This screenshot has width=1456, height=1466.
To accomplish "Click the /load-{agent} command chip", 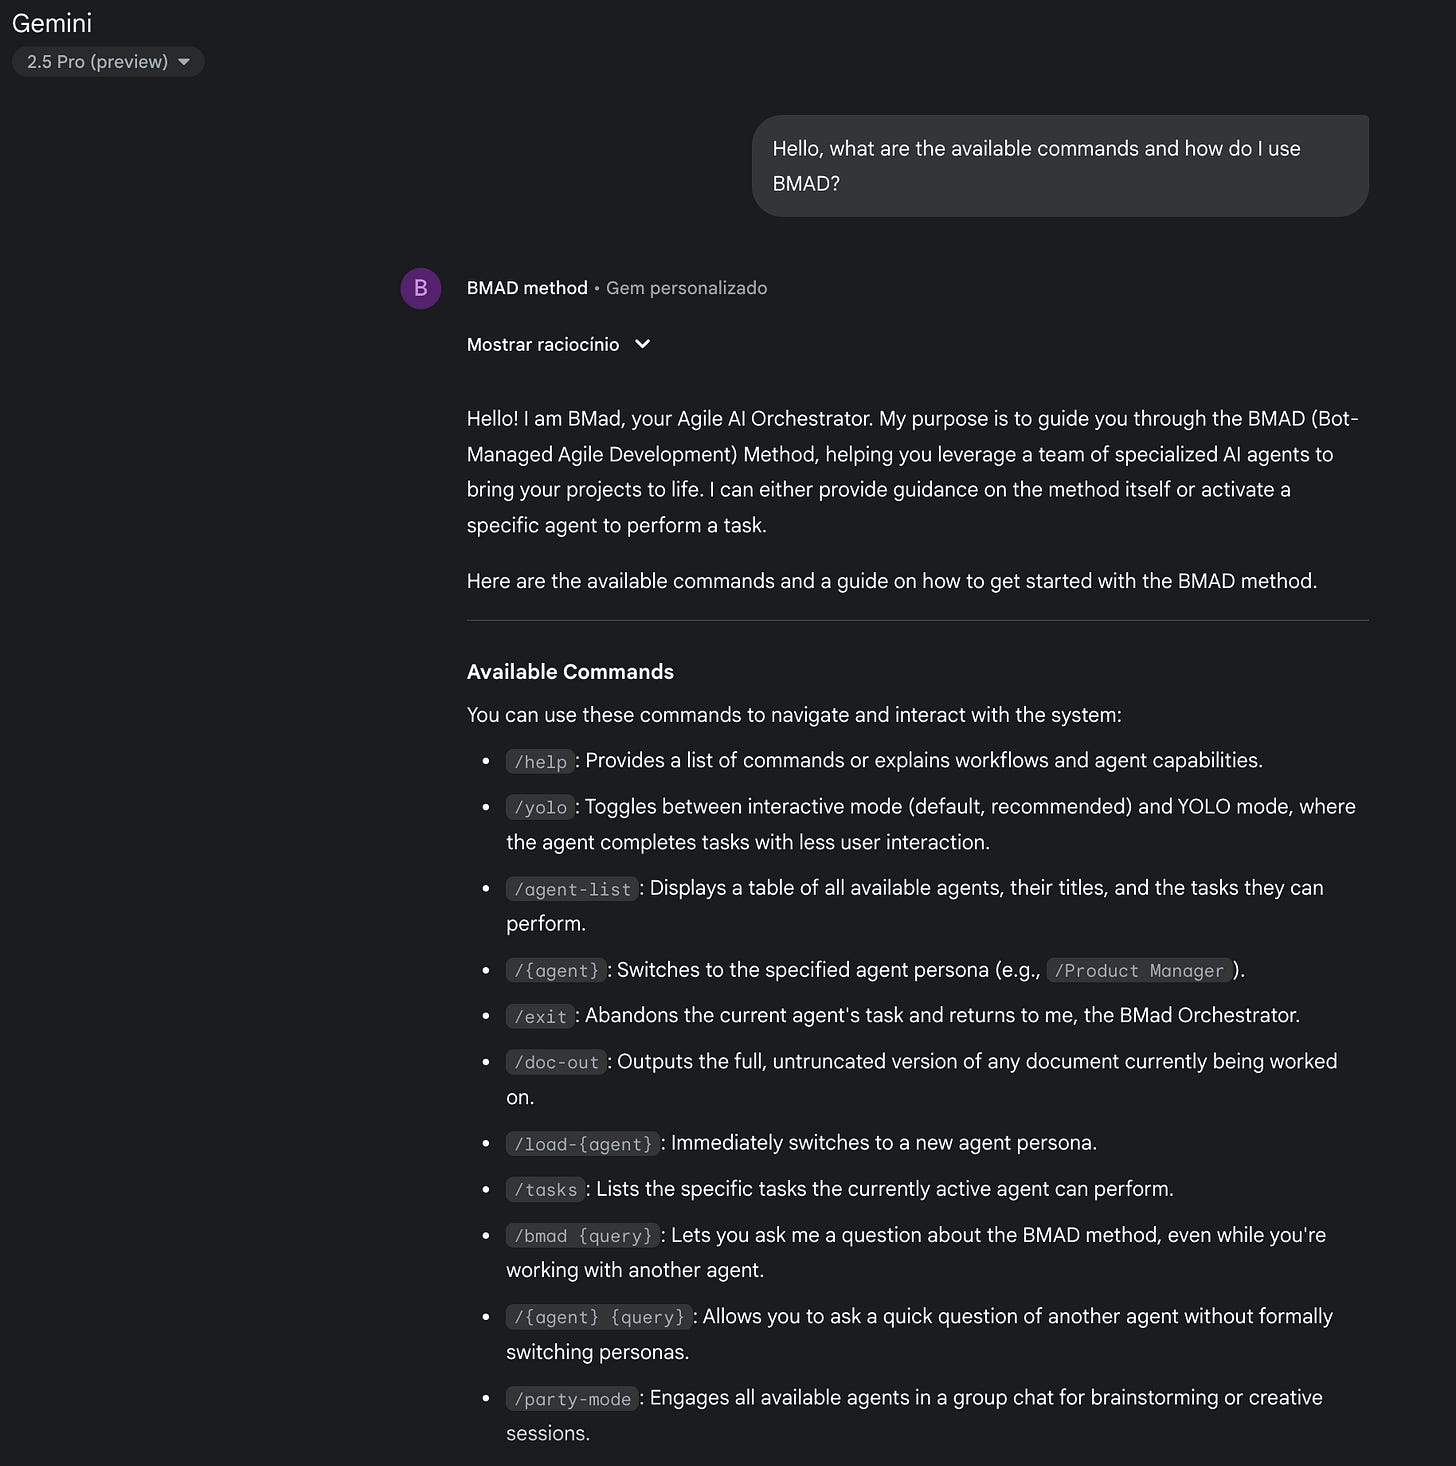I will click(x=583, y=1144).
